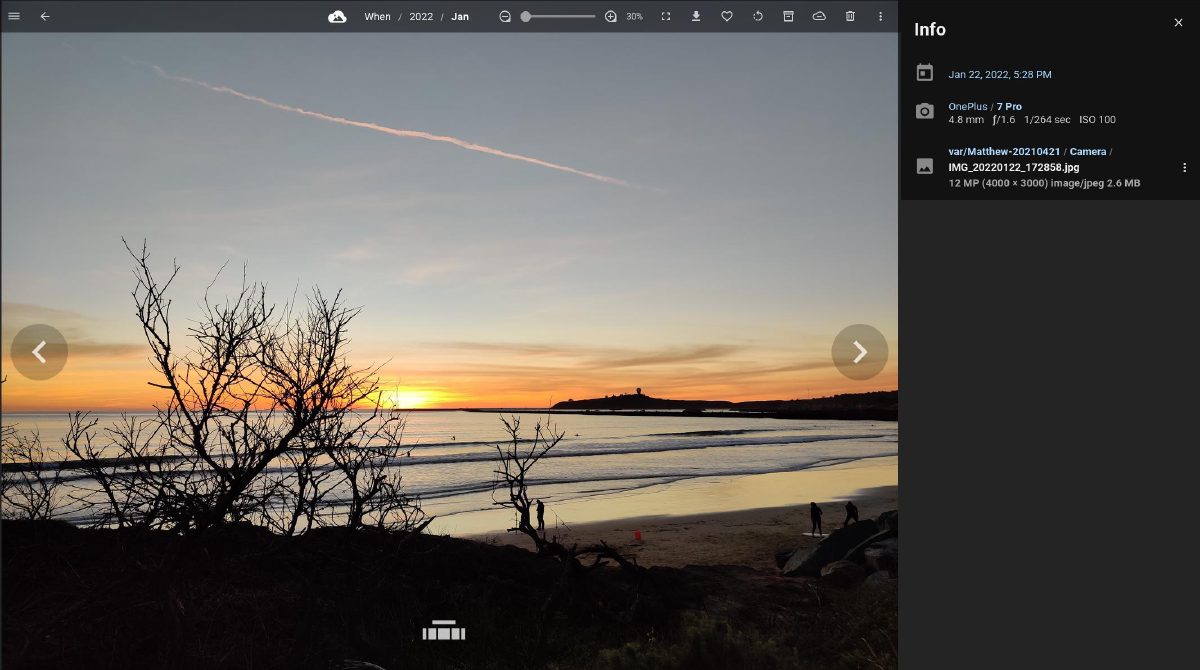Click 'When' in the breadcrumb

click(377, 17)
